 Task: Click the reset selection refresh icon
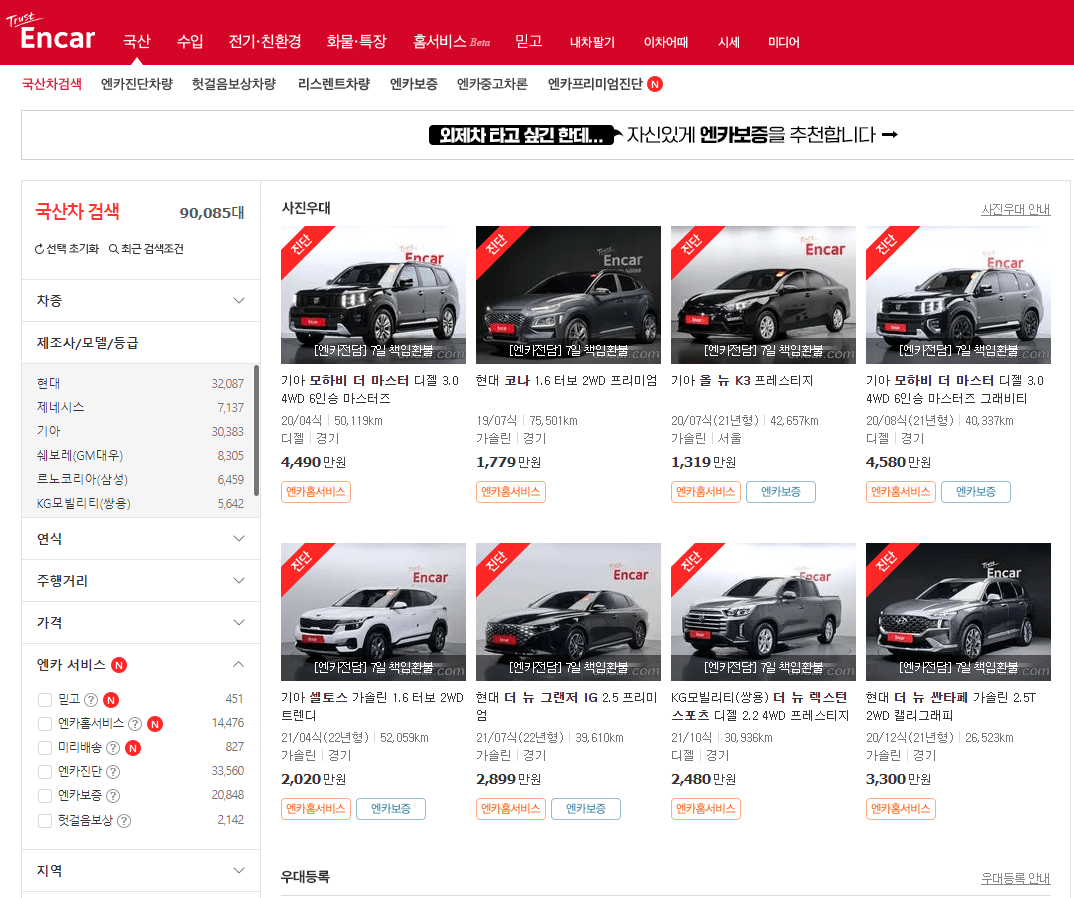[x=39, y=249]
